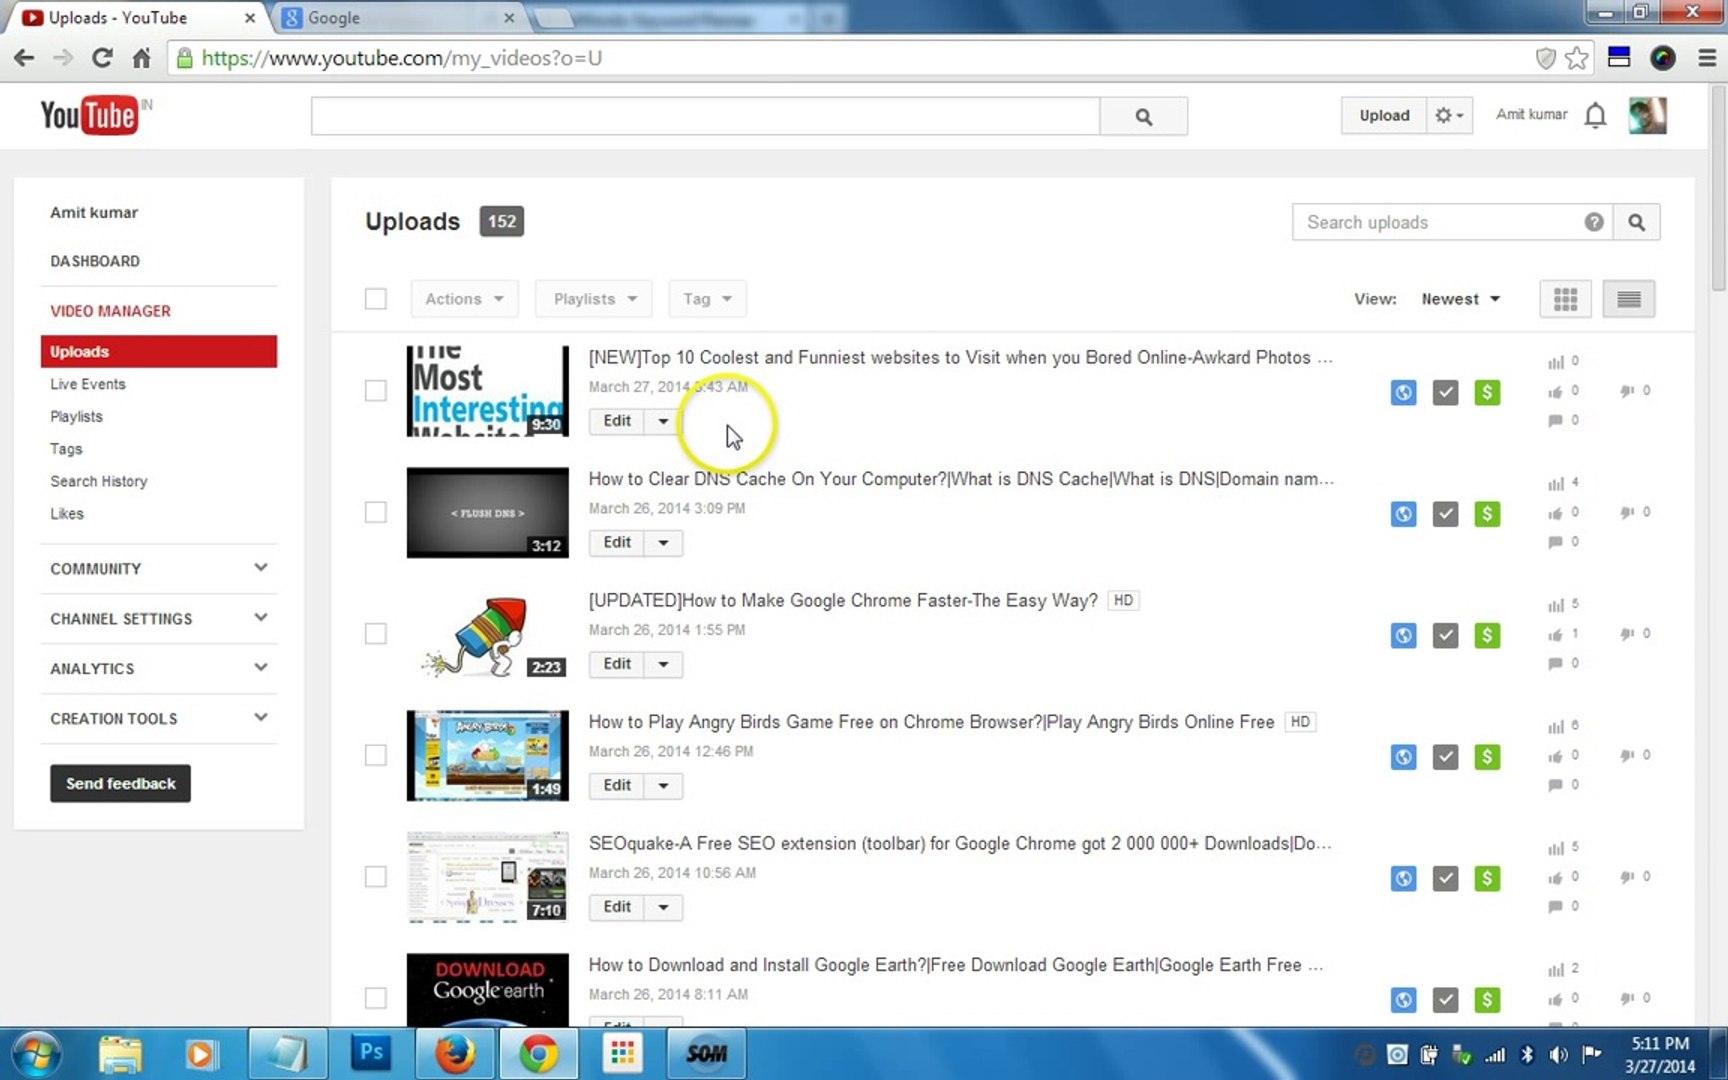1728x1080 pixels.
Task: Click the Amit kumar name in the header
Action: click(x=1531, y=115)
